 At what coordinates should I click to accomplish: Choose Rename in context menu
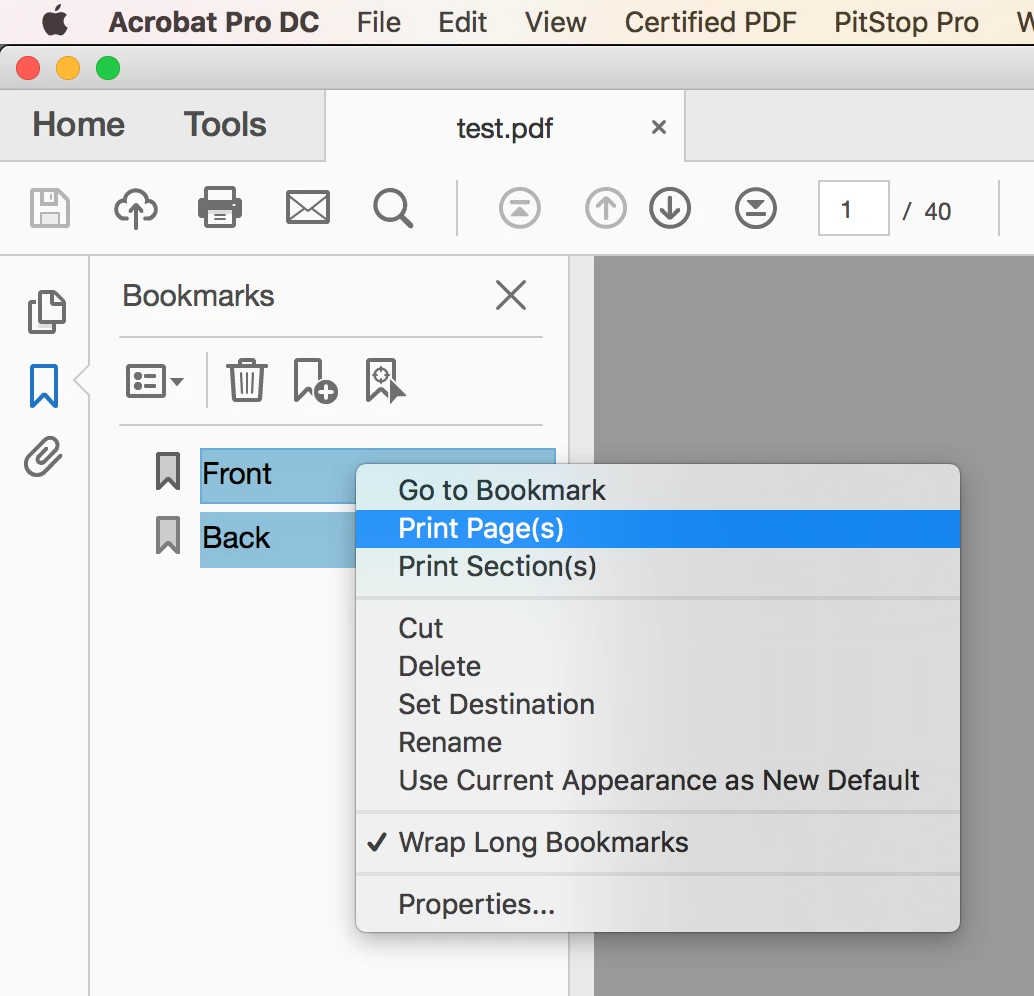point(657,743)
